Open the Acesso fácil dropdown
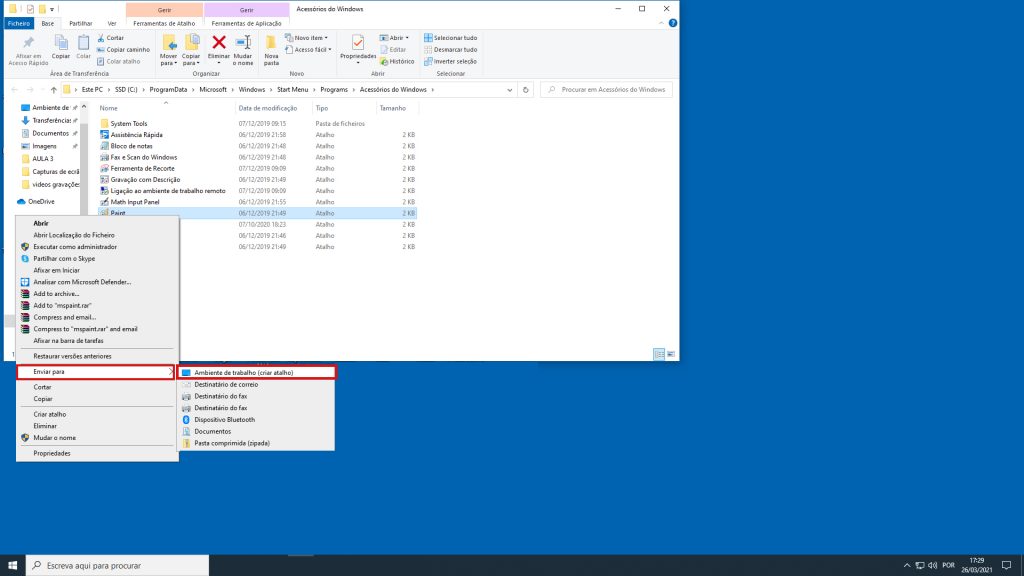Viewport: 1024px width, 576px height. [x=308, y=50]
